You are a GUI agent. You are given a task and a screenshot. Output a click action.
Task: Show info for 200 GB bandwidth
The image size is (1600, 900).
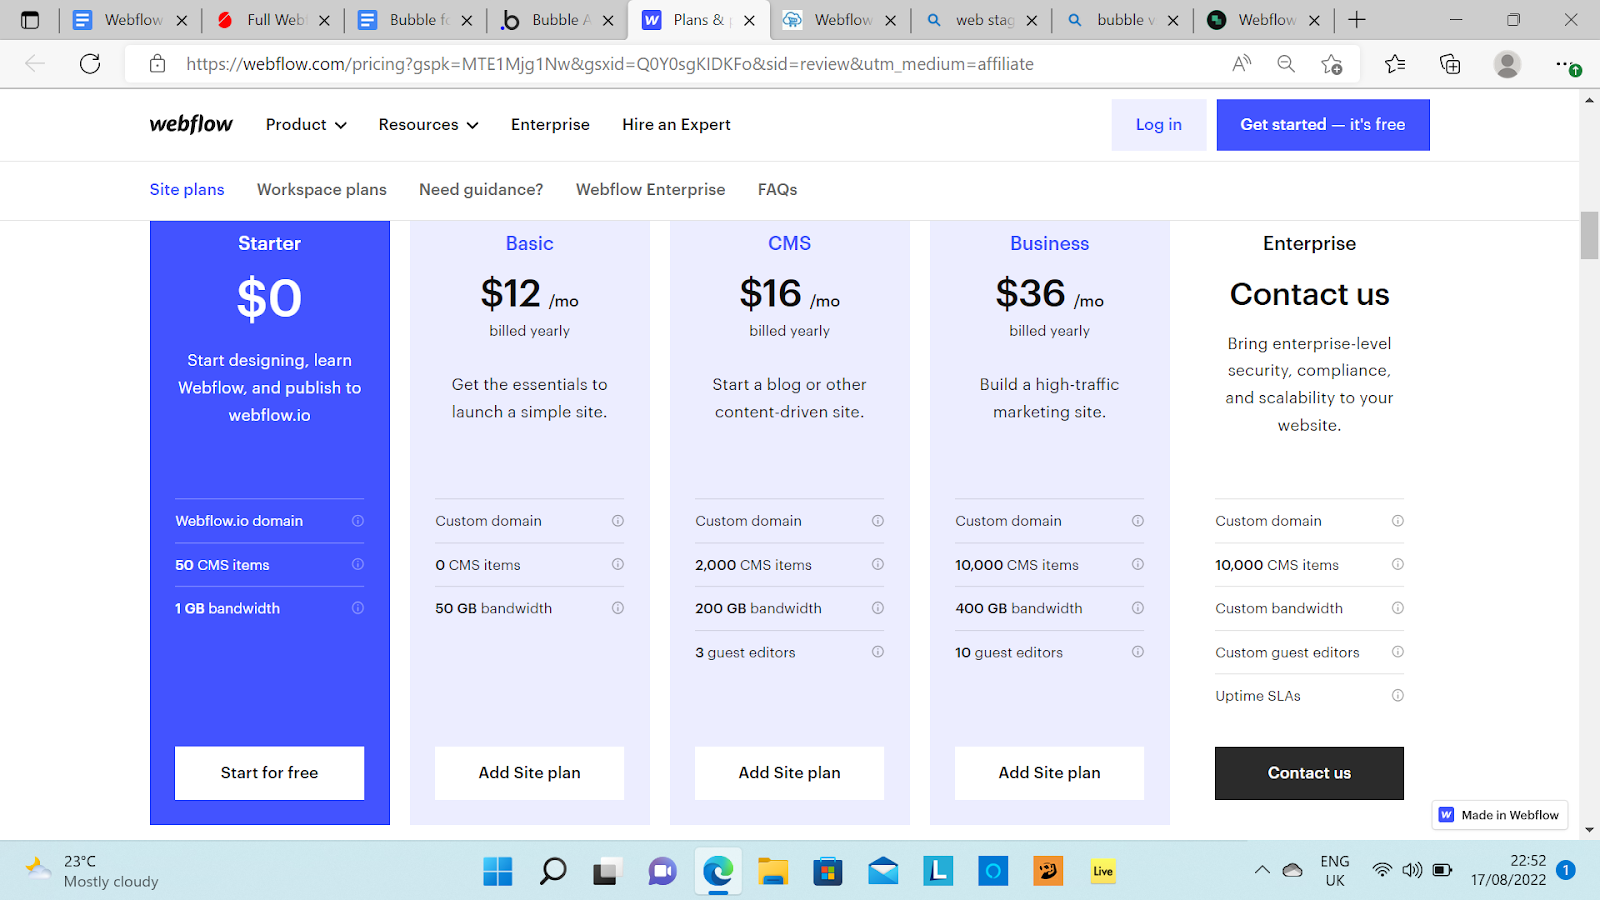(878, 608)
